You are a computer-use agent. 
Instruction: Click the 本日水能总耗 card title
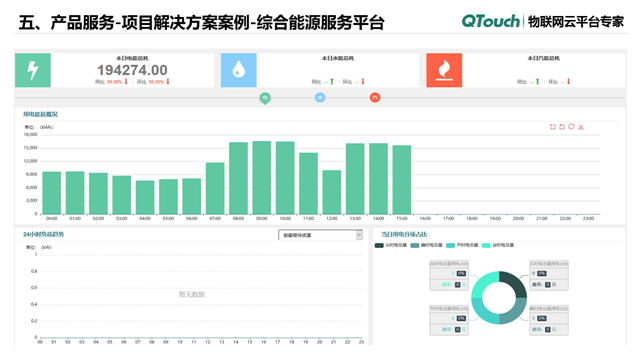[338, 58]
